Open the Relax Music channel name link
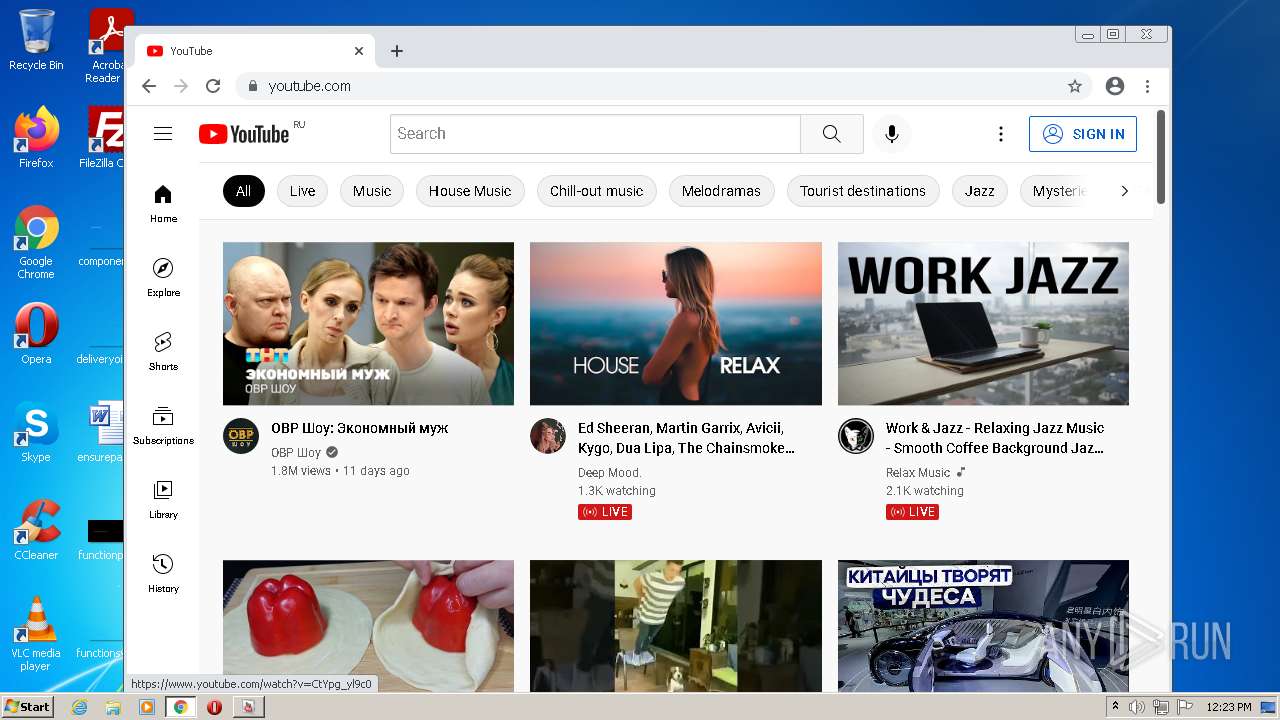This screenshot has height=720, width=1280. point(918,472)
